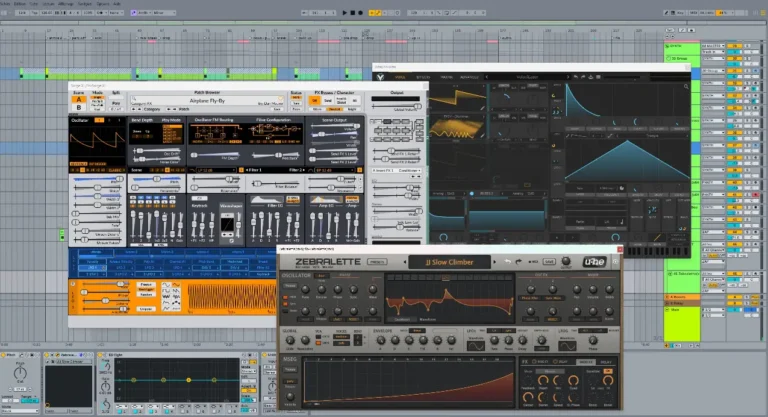The image size is (768, 417).
Task: Undo last change in Zebralette
Action: [x=507, y=262]
